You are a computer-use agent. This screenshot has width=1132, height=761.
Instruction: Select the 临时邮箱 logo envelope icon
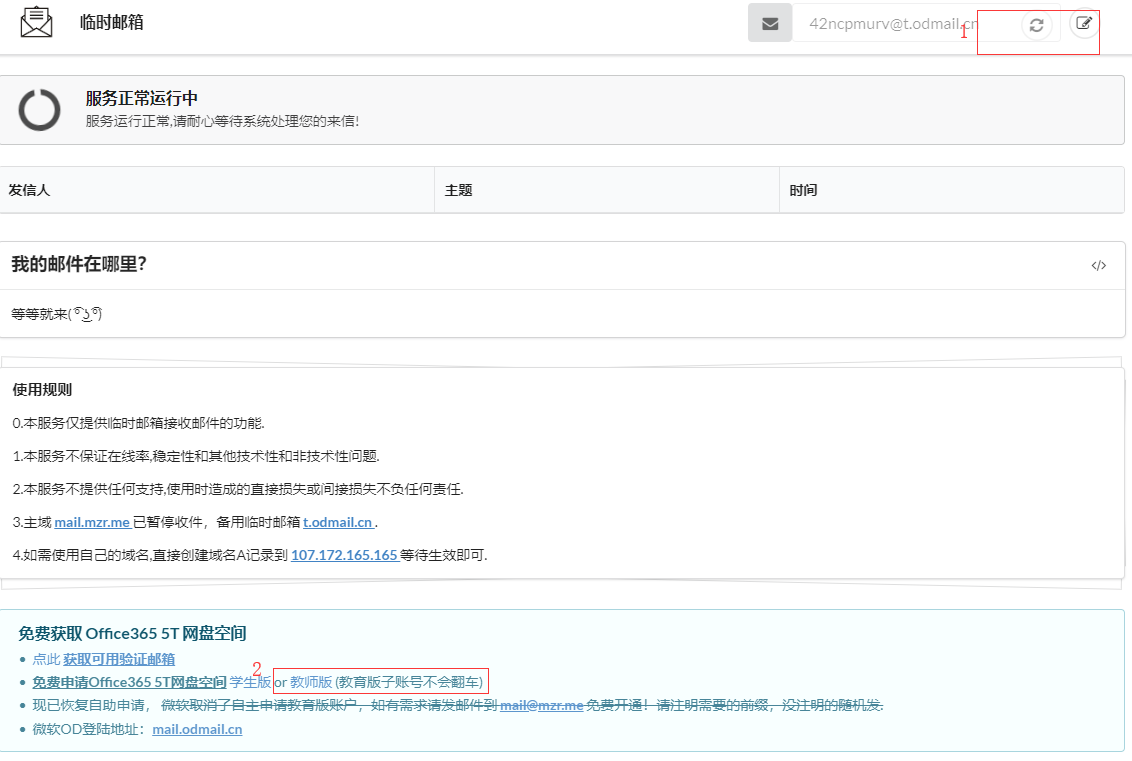click(x=36, y=20)
